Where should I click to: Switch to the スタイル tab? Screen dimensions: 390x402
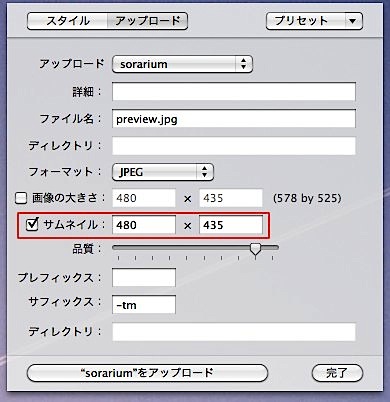pos(67,21)
